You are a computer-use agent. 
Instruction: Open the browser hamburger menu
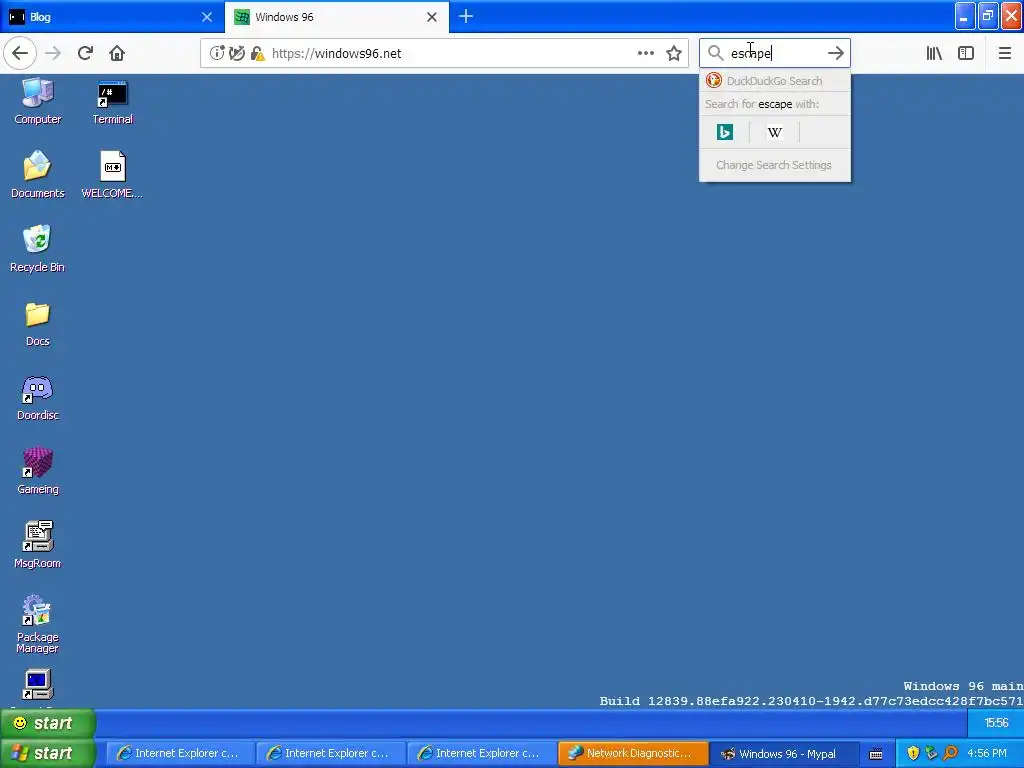click(x=1004, y=53)
